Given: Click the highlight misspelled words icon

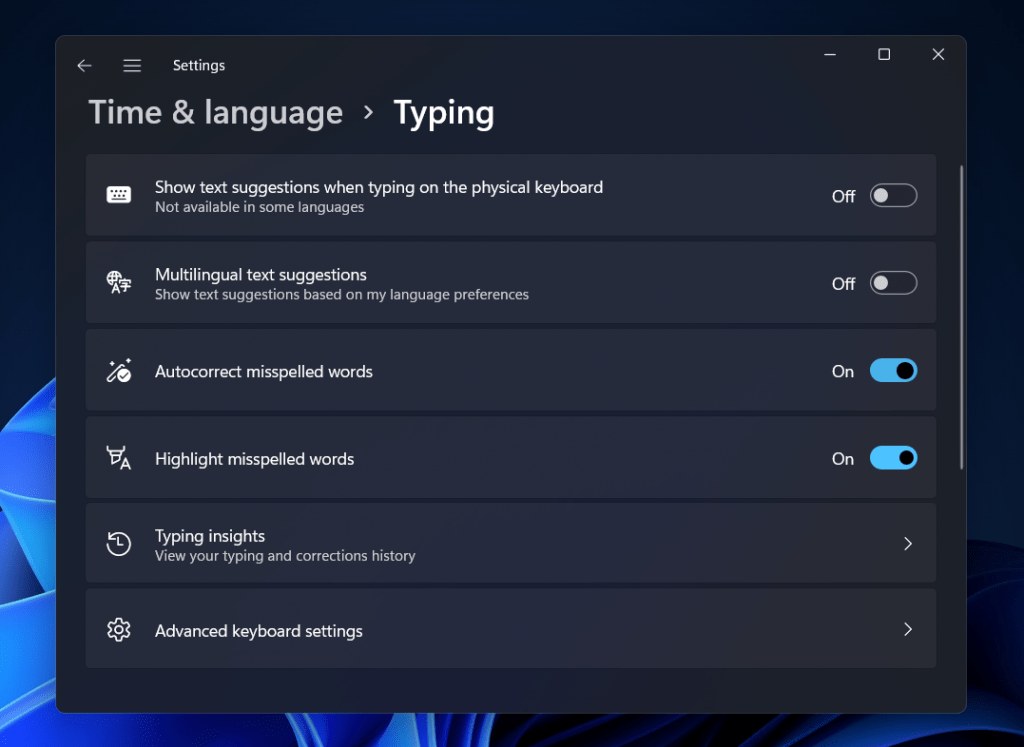Looking at the screenshot, I should pos(119,457).
